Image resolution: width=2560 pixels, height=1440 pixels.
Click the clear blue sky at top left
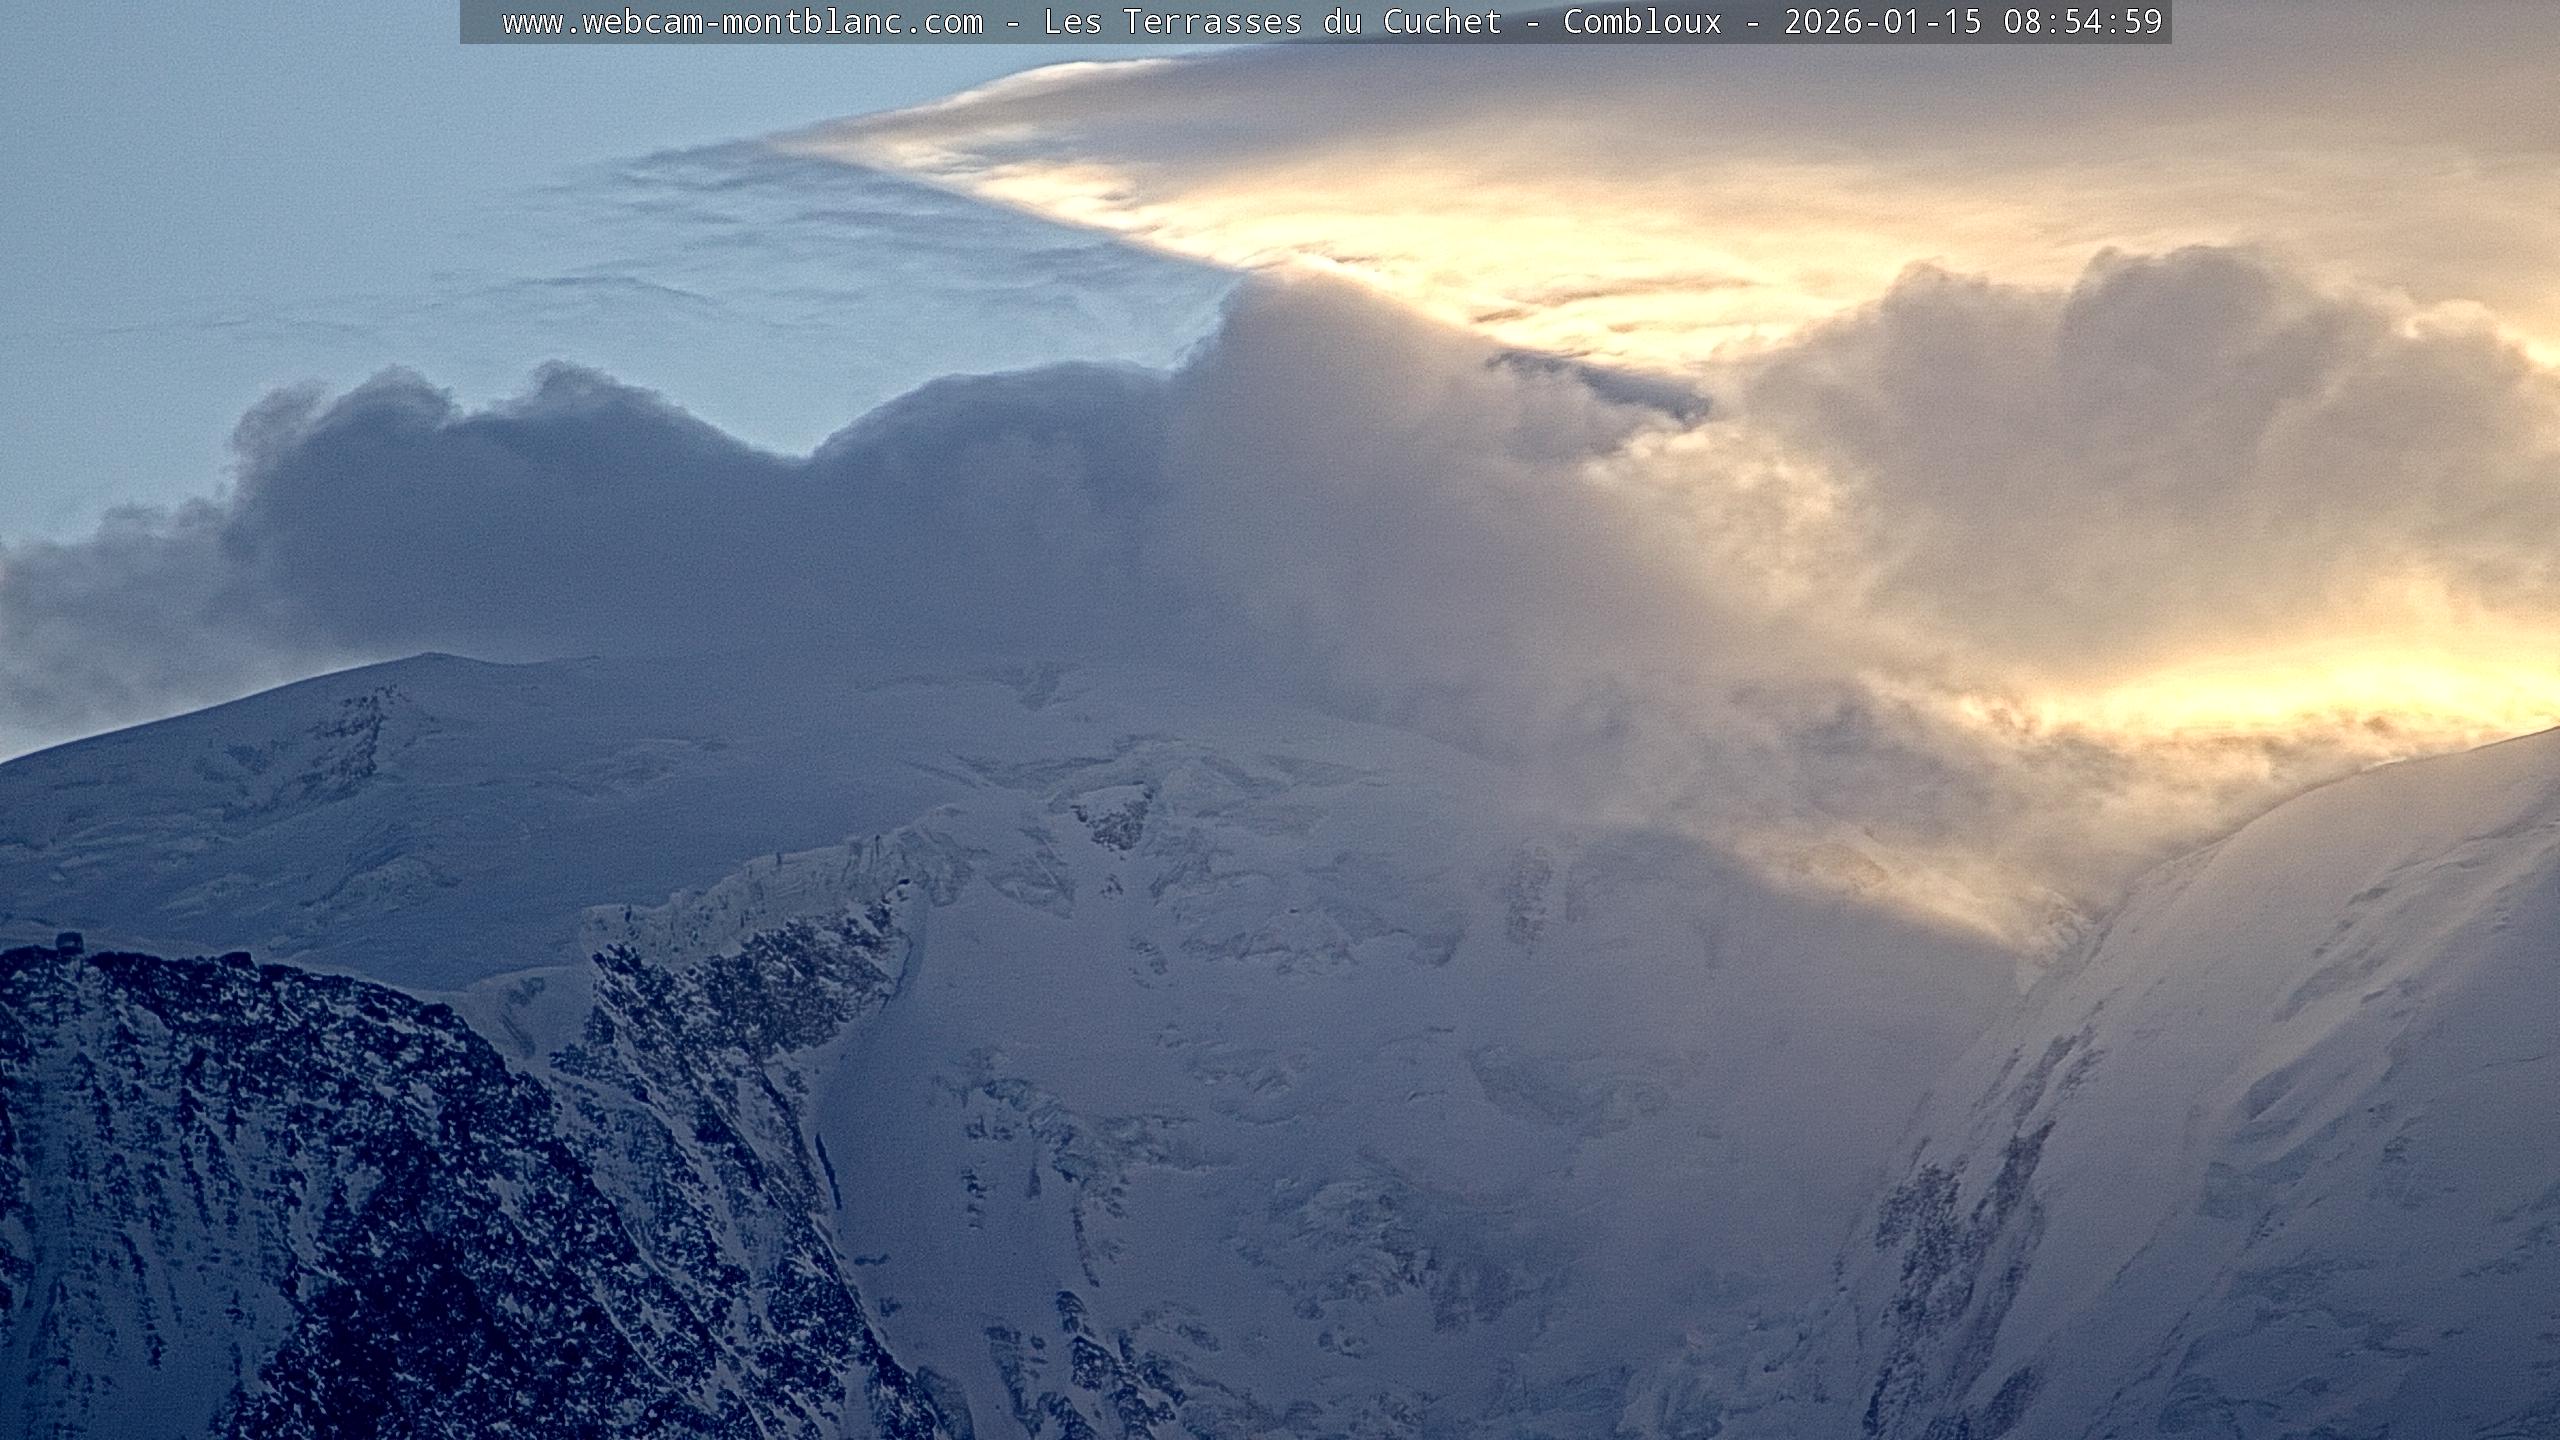(200, 150)
